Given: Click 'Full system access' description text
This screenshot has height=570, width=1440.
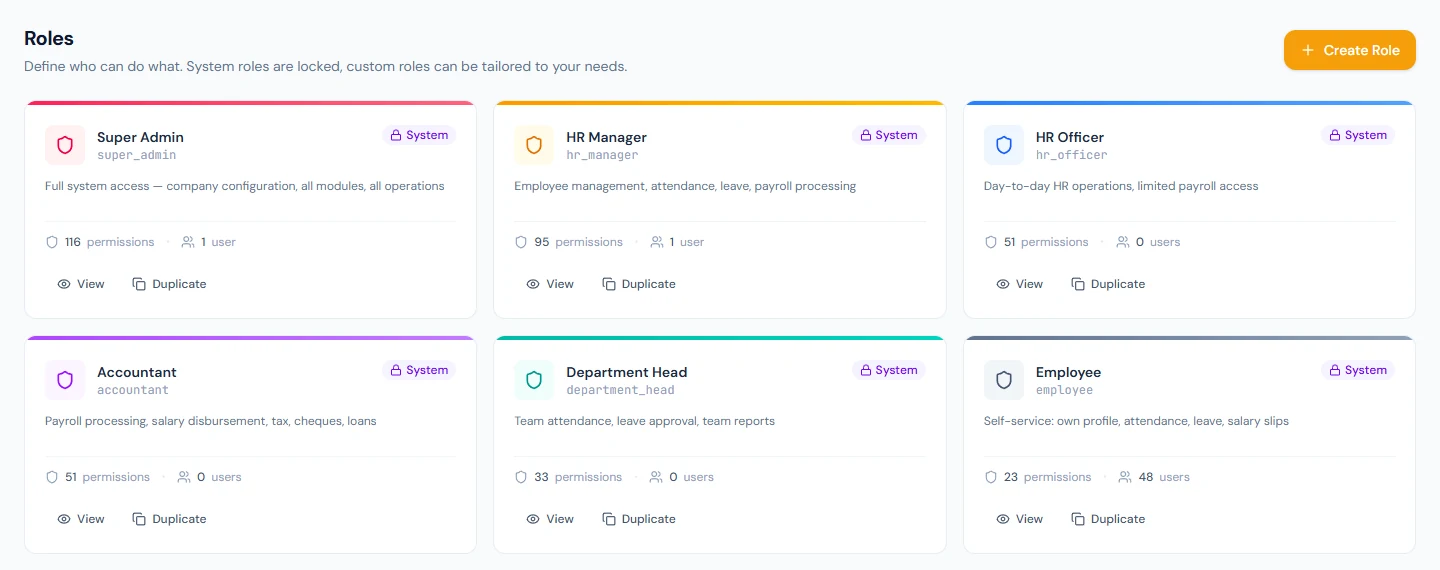Looking at the screenshot, I should pyautogui.click(x=245, y=186).
